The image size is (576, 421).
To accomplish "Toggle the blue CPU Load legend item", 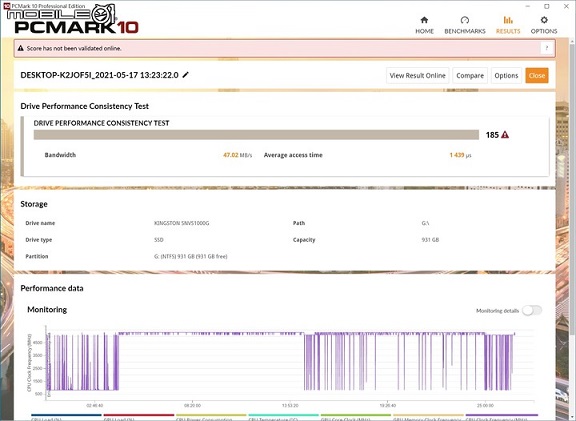I will tap(66, 417).
